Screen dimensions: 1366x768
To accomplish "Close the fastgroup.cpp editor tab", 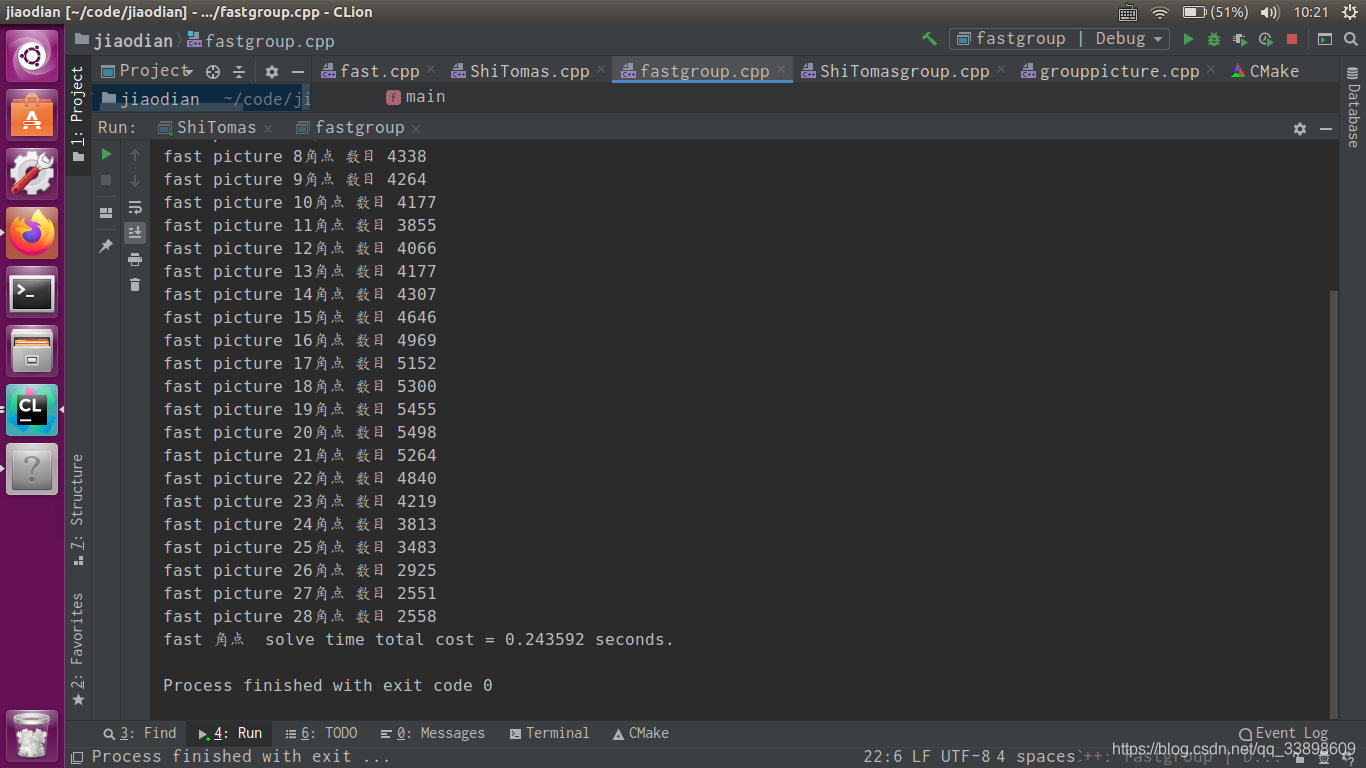I will click(x=780, y=70).
